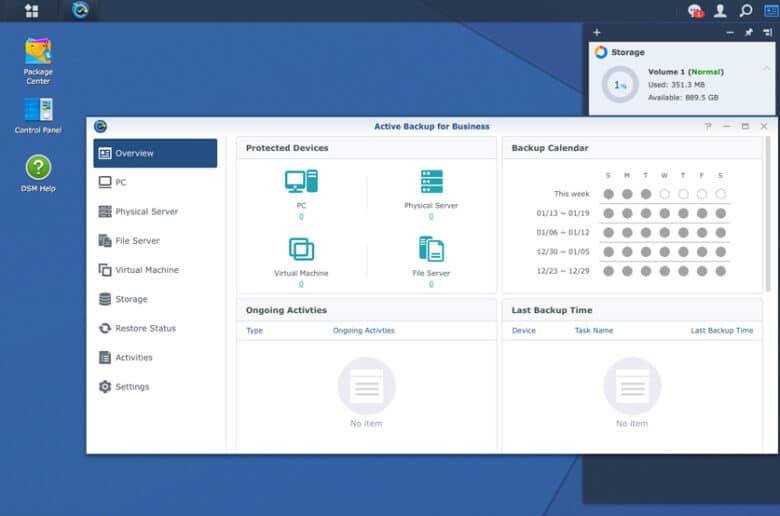
Task: Open the File Server count link
Action: tap(431, 284)
